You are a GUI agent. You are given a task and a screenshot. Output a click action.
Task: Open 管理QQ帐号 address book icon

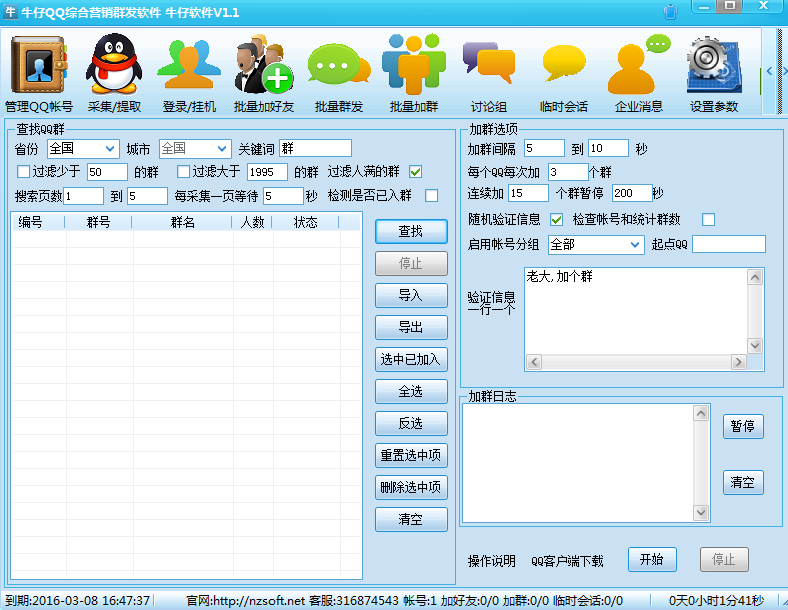pos(39,65)
